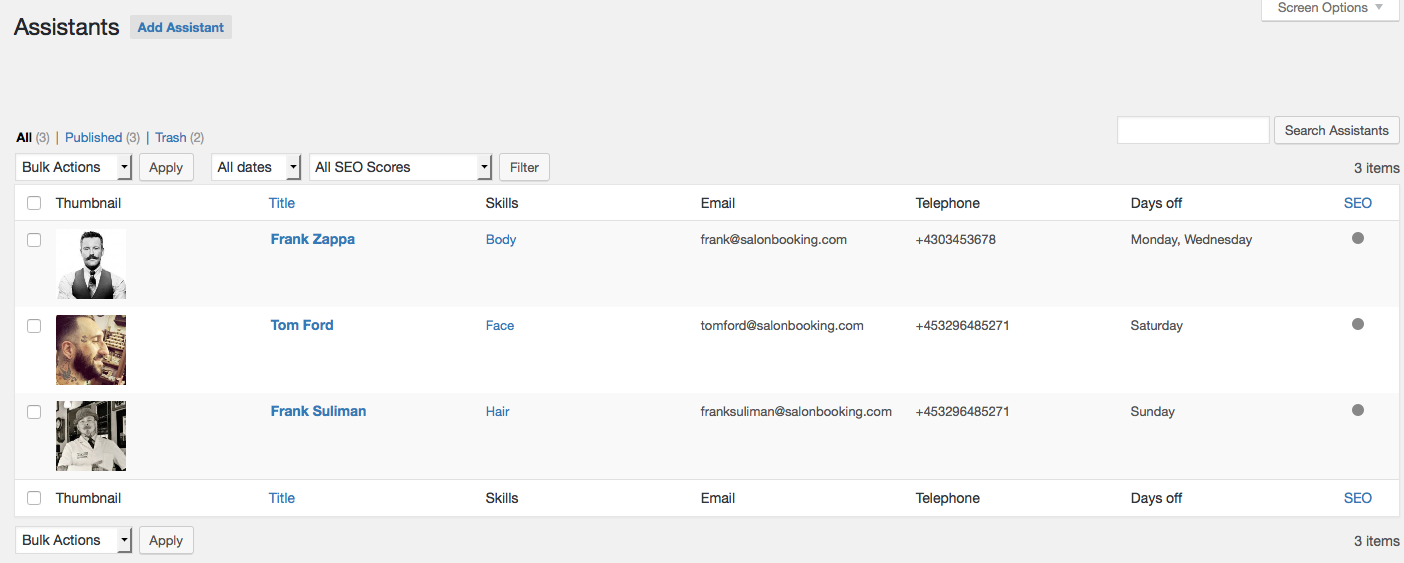Sort by Title in the footer row
Viewport: 1404px width, 563px height.
[x=282, y=498]
